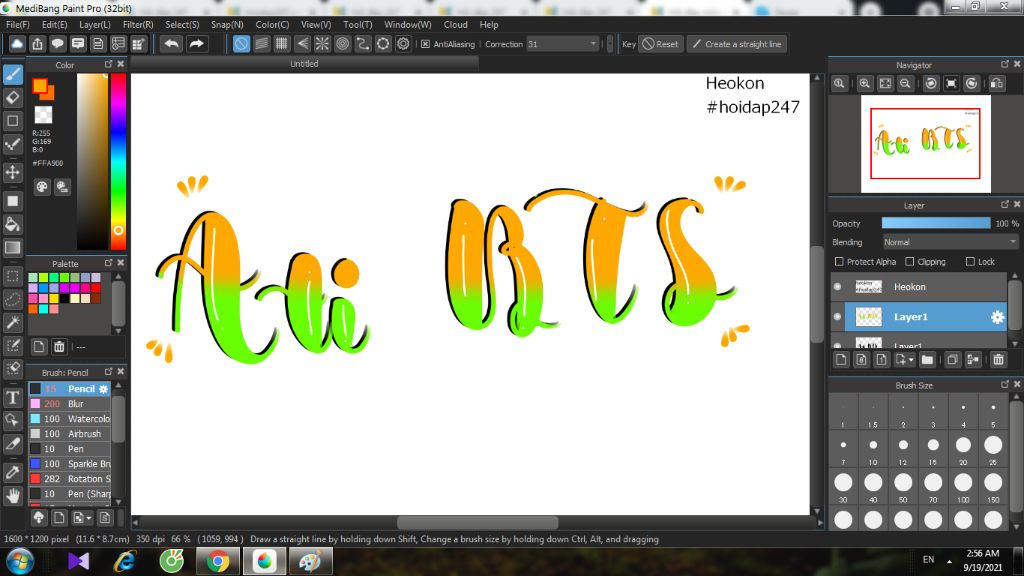The width and height of the screenshot is (1024, 576).
Task: Open the Cloud menu
Action: (455, 25)
